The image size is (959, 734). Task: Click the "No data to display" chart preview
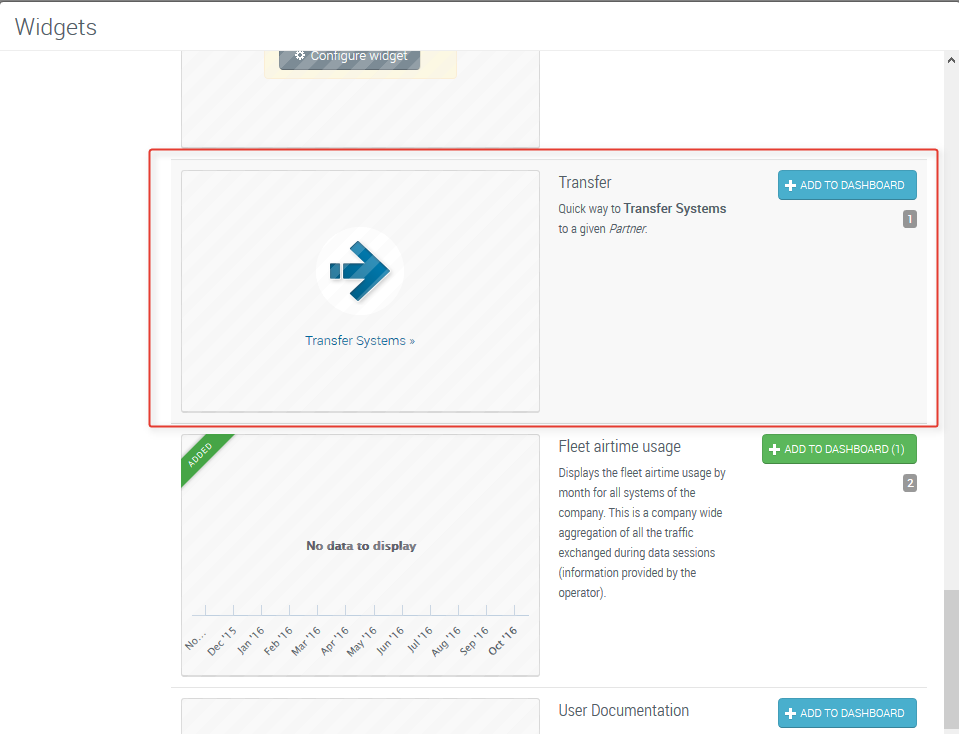coord(360,546)
